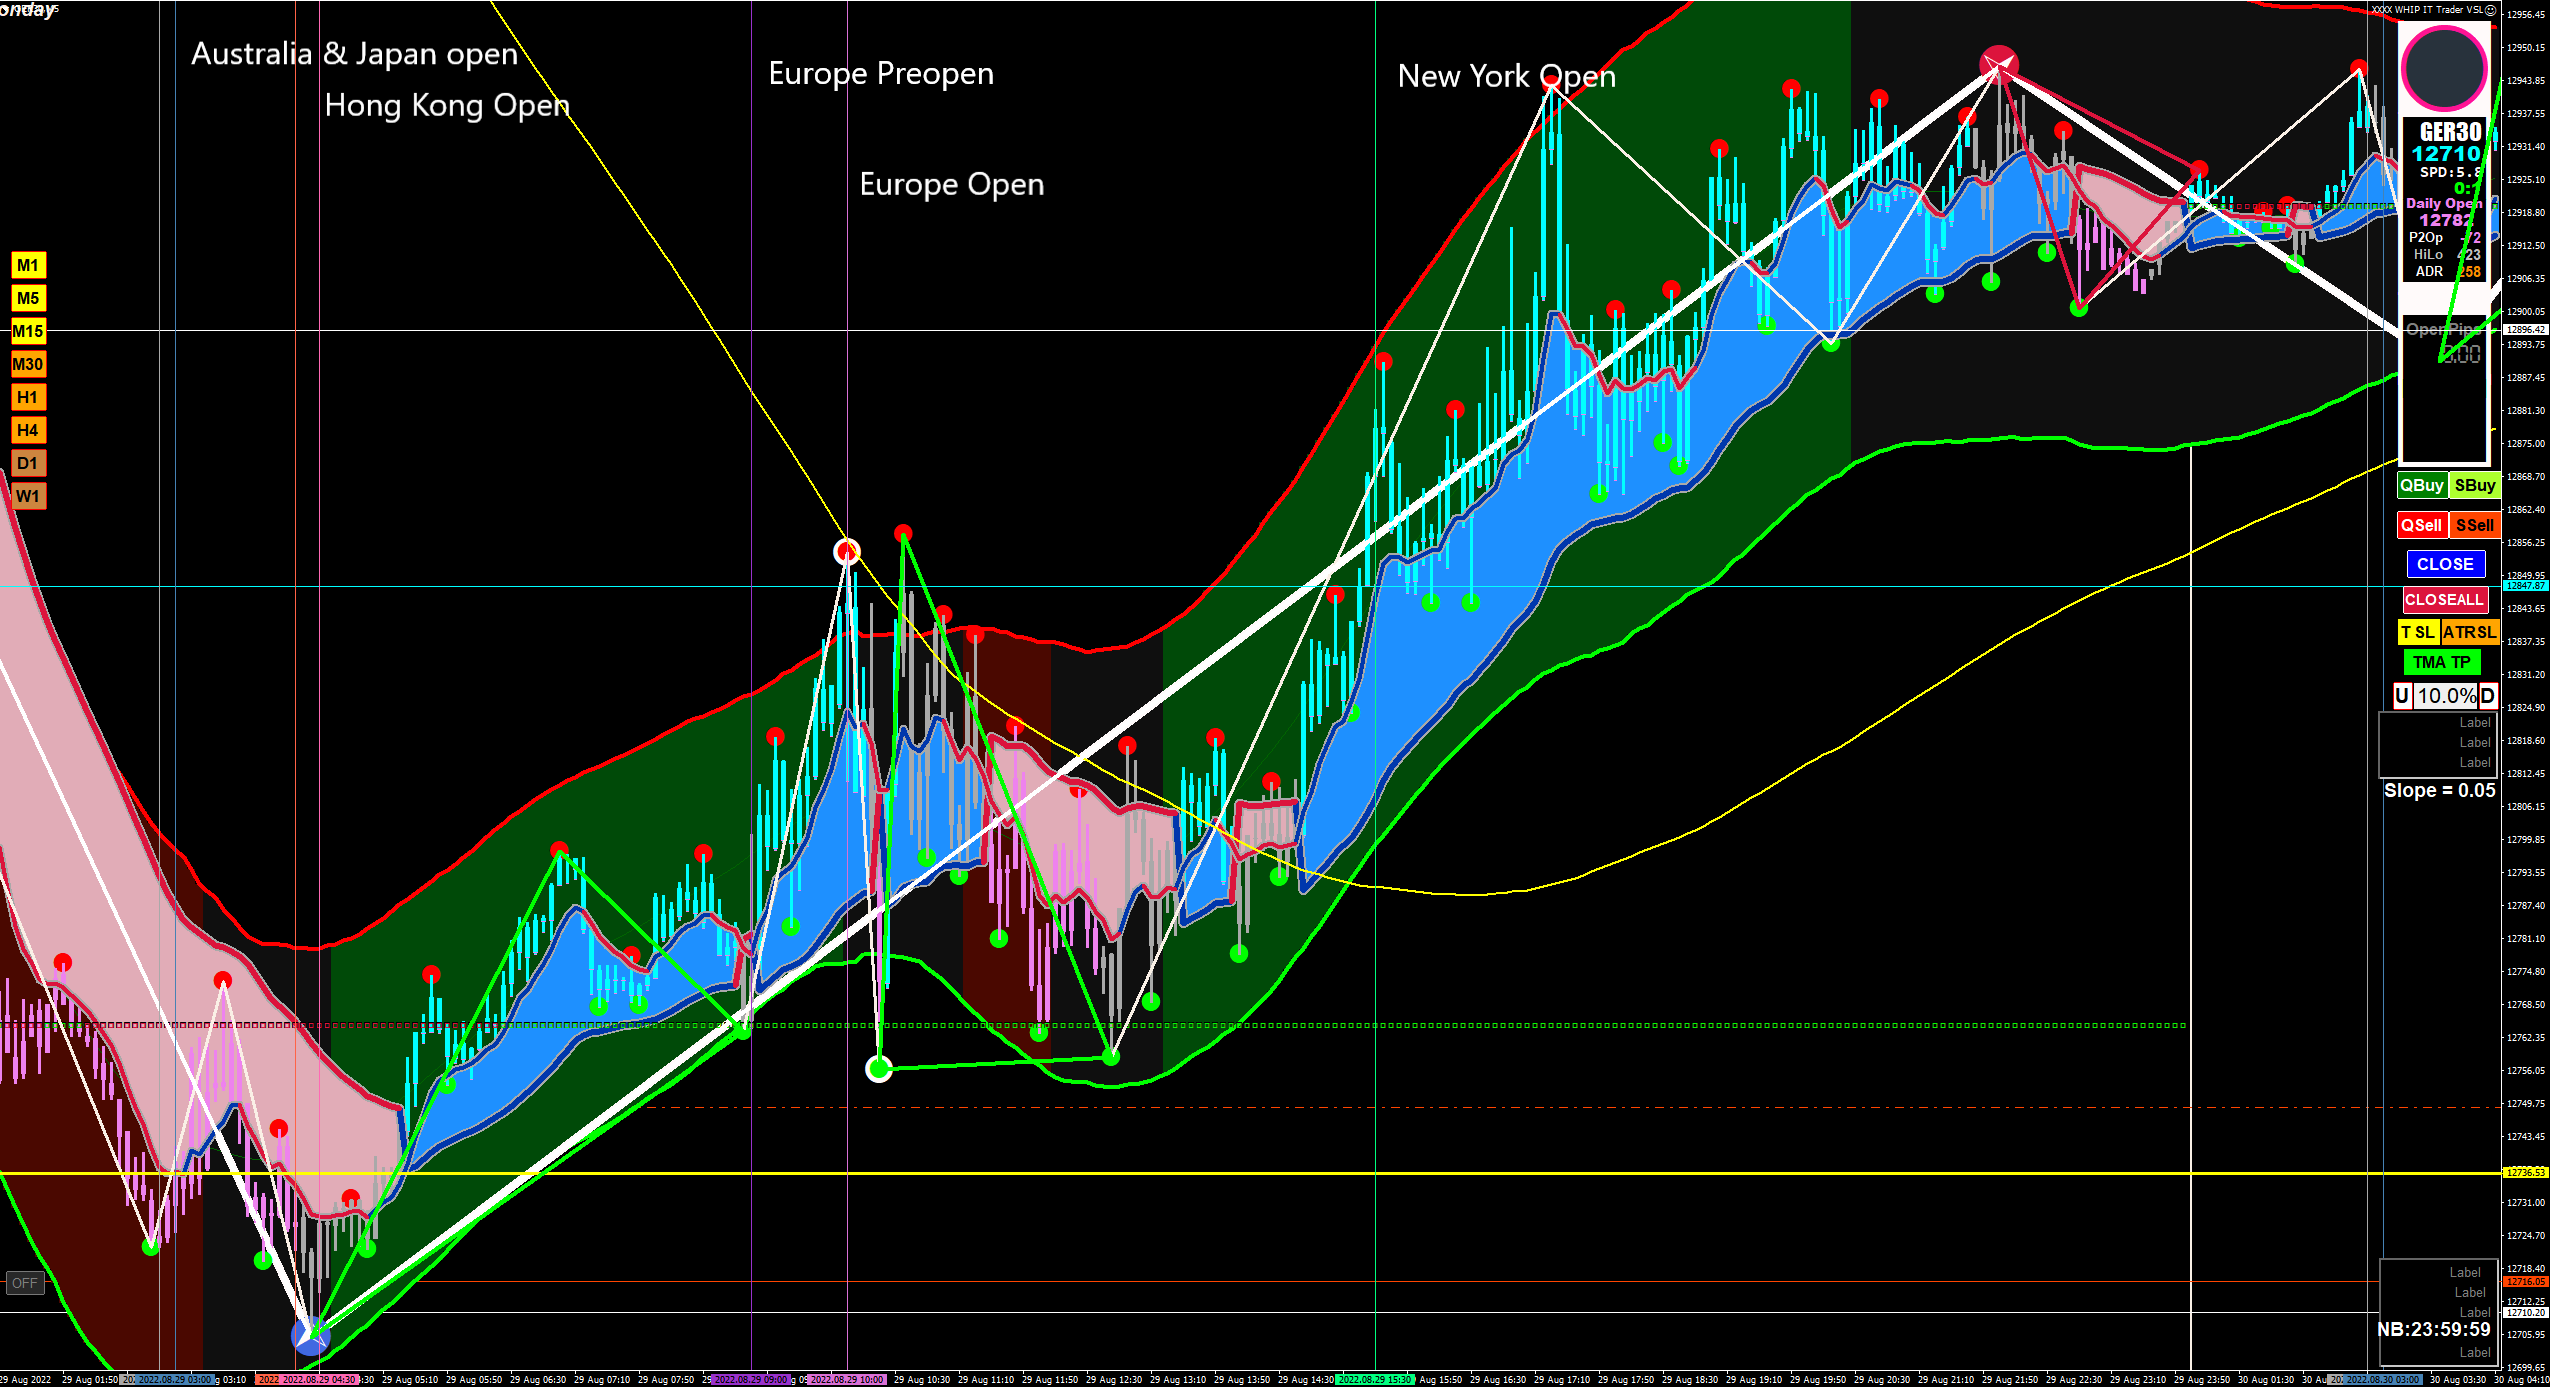This screenshot has width=2550, height=1387.
Task: Select the W1 weekly timeframe
Action: 28,496
